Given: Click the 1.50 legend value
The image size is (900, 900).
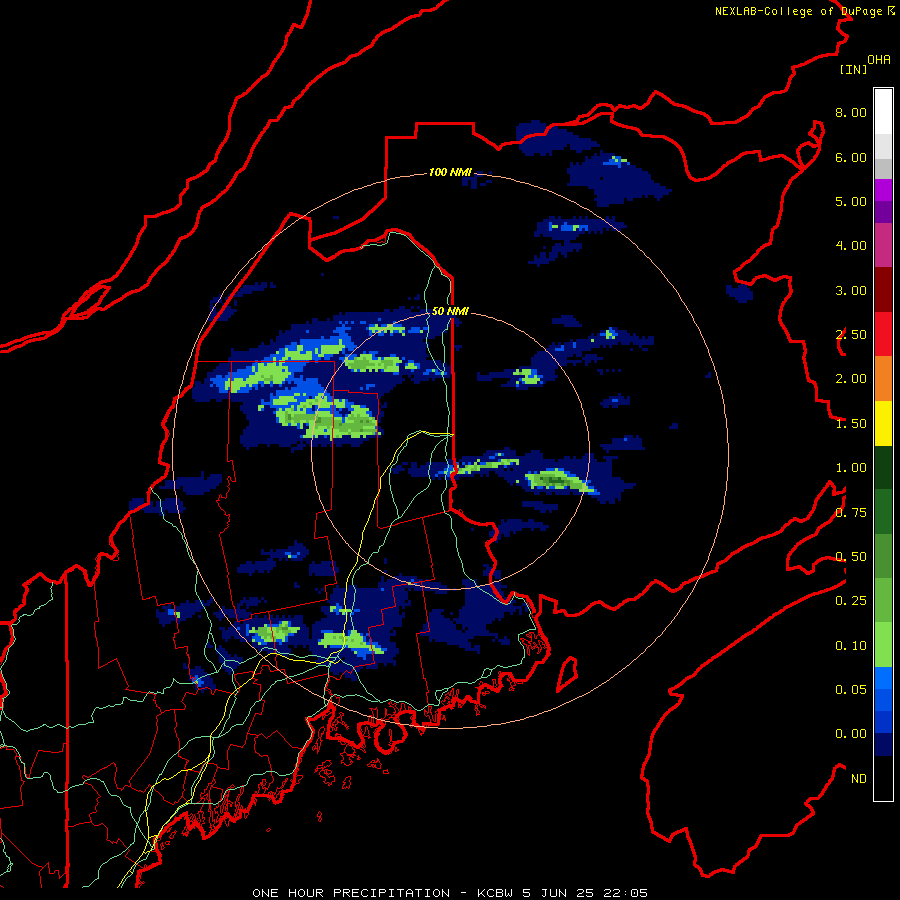Looking at the screenshot, I should point(851,424).
